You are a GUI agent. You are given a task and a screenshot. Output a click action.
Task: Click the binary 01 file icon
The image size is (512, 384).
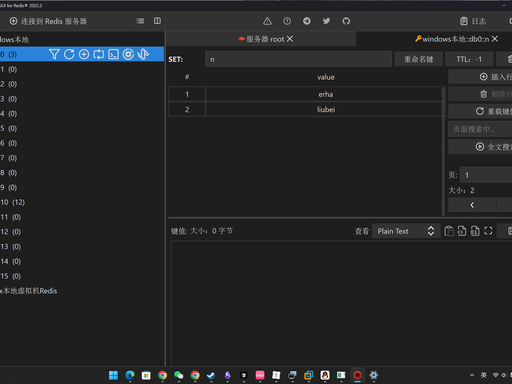[x=475, y=231]
